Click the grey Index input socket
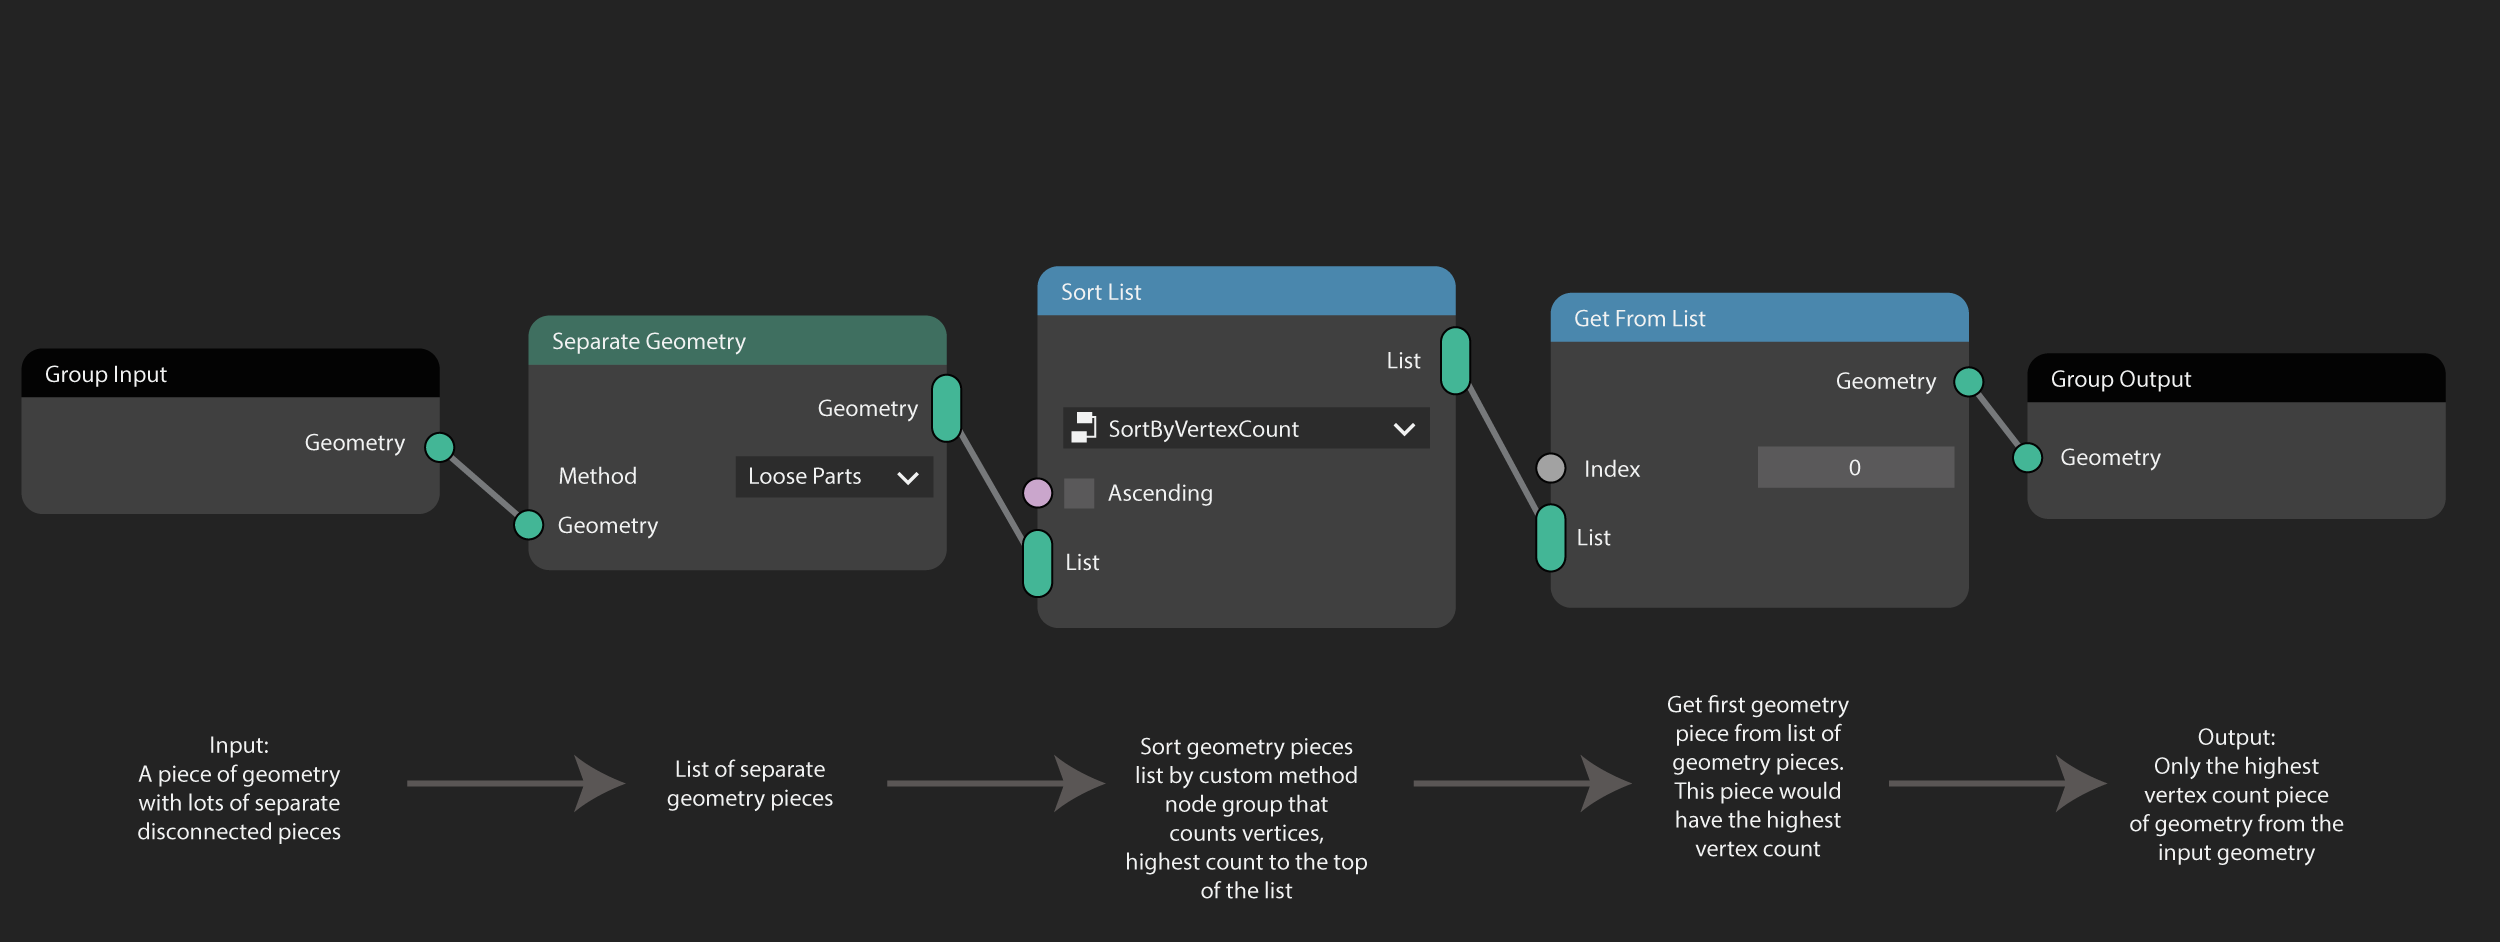The height and width of the screenshot is (942, 2500). [x=1550, y=467]
